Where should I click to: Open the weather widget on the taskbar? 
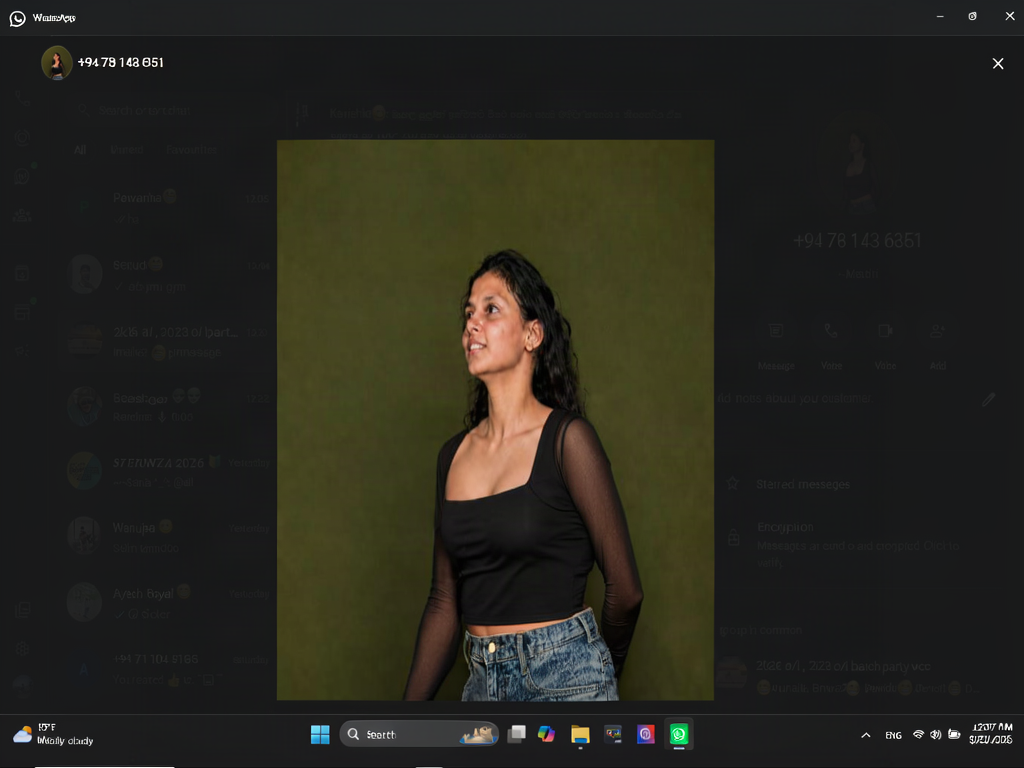(54, 734)
